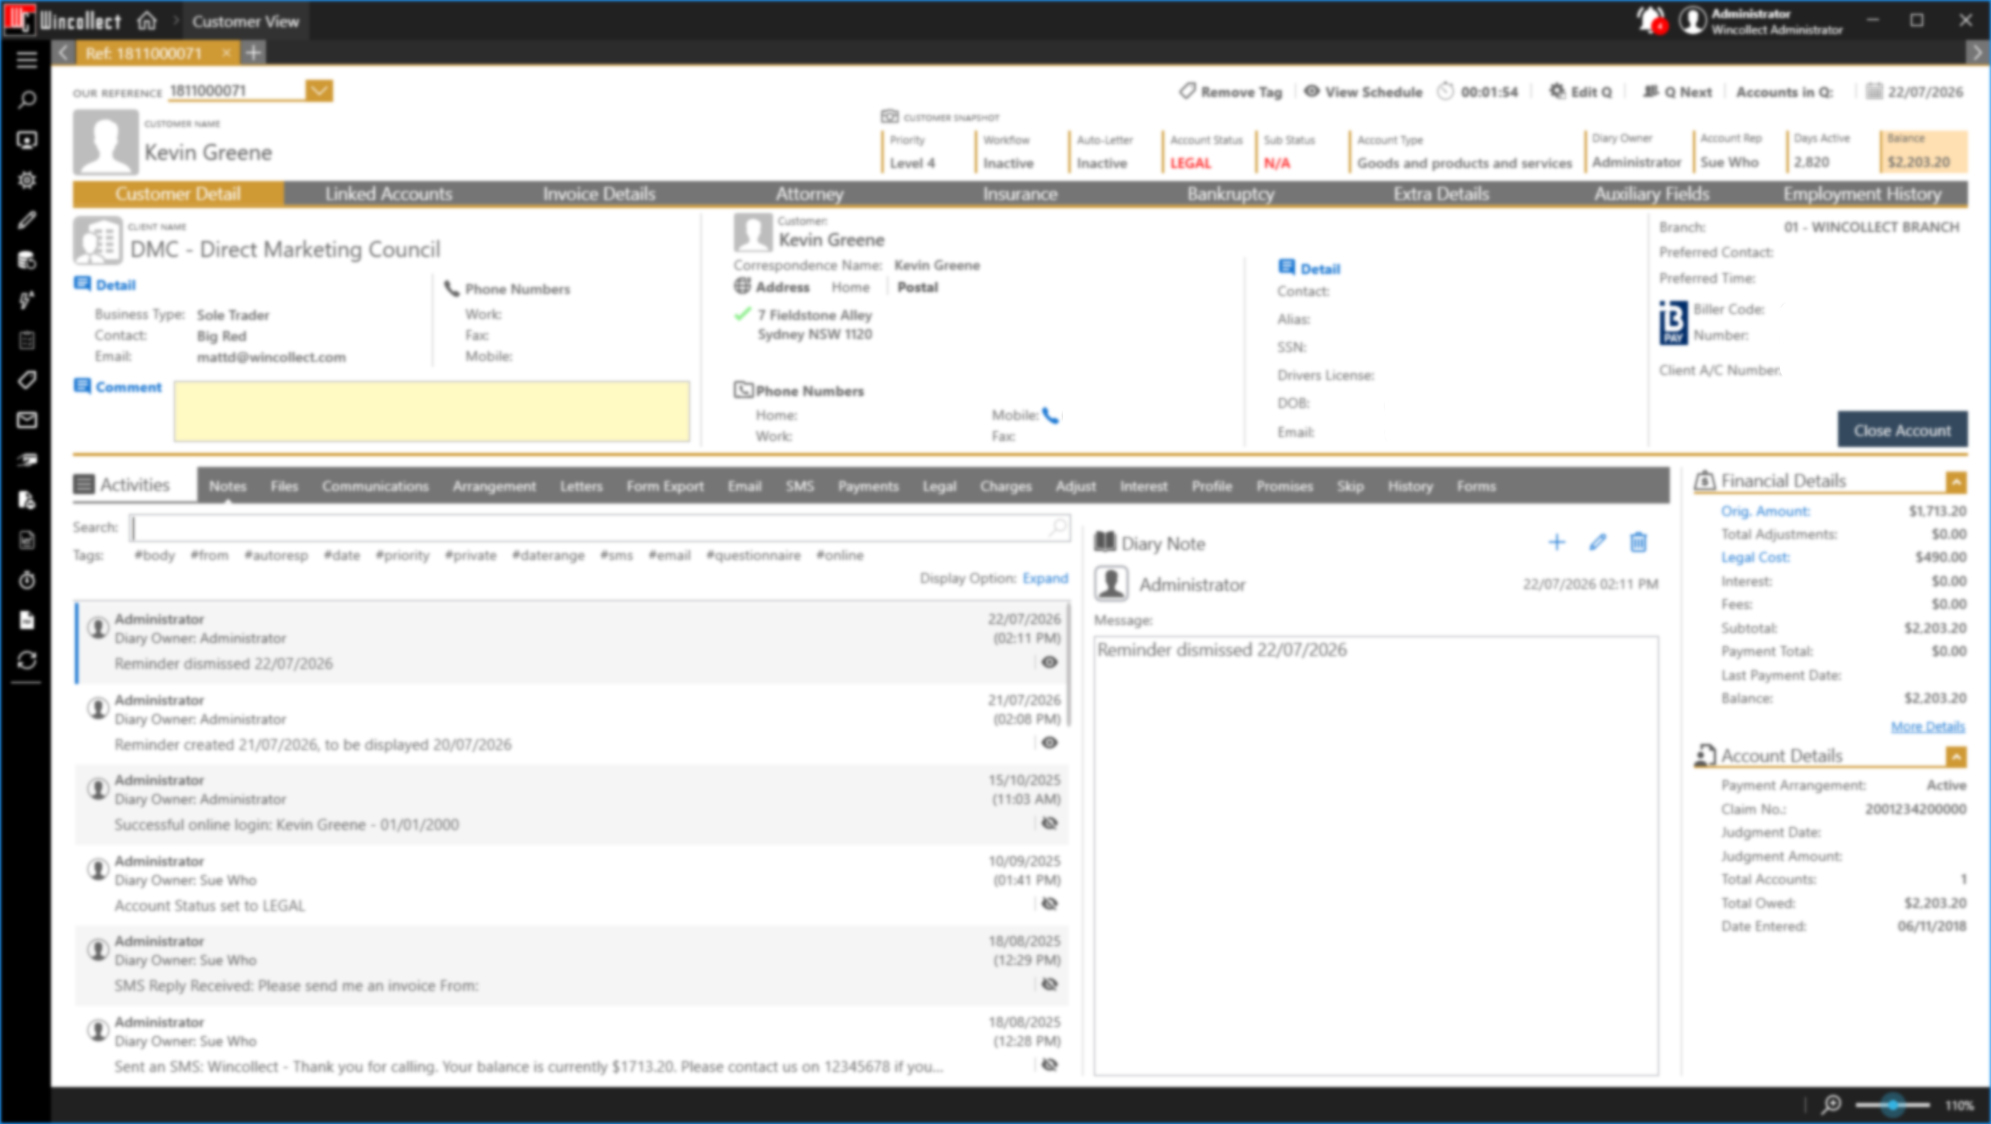Click the BPAY biller icon
The height and width of the screenshot is (1124, 1991).
pyautogui.click(x=1673, y=322)
